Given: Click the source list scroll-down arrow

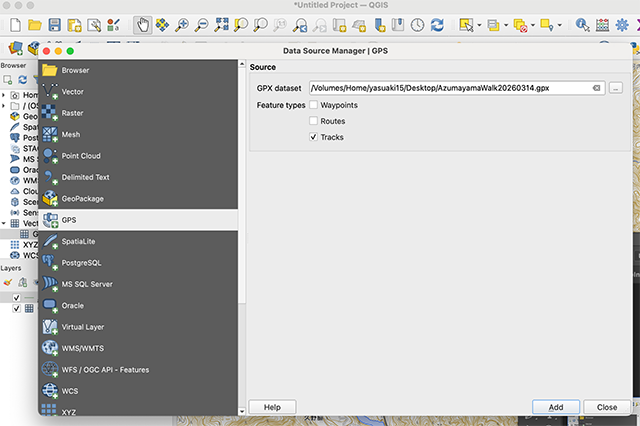Looking at the screenshot, I should [242, 412].
